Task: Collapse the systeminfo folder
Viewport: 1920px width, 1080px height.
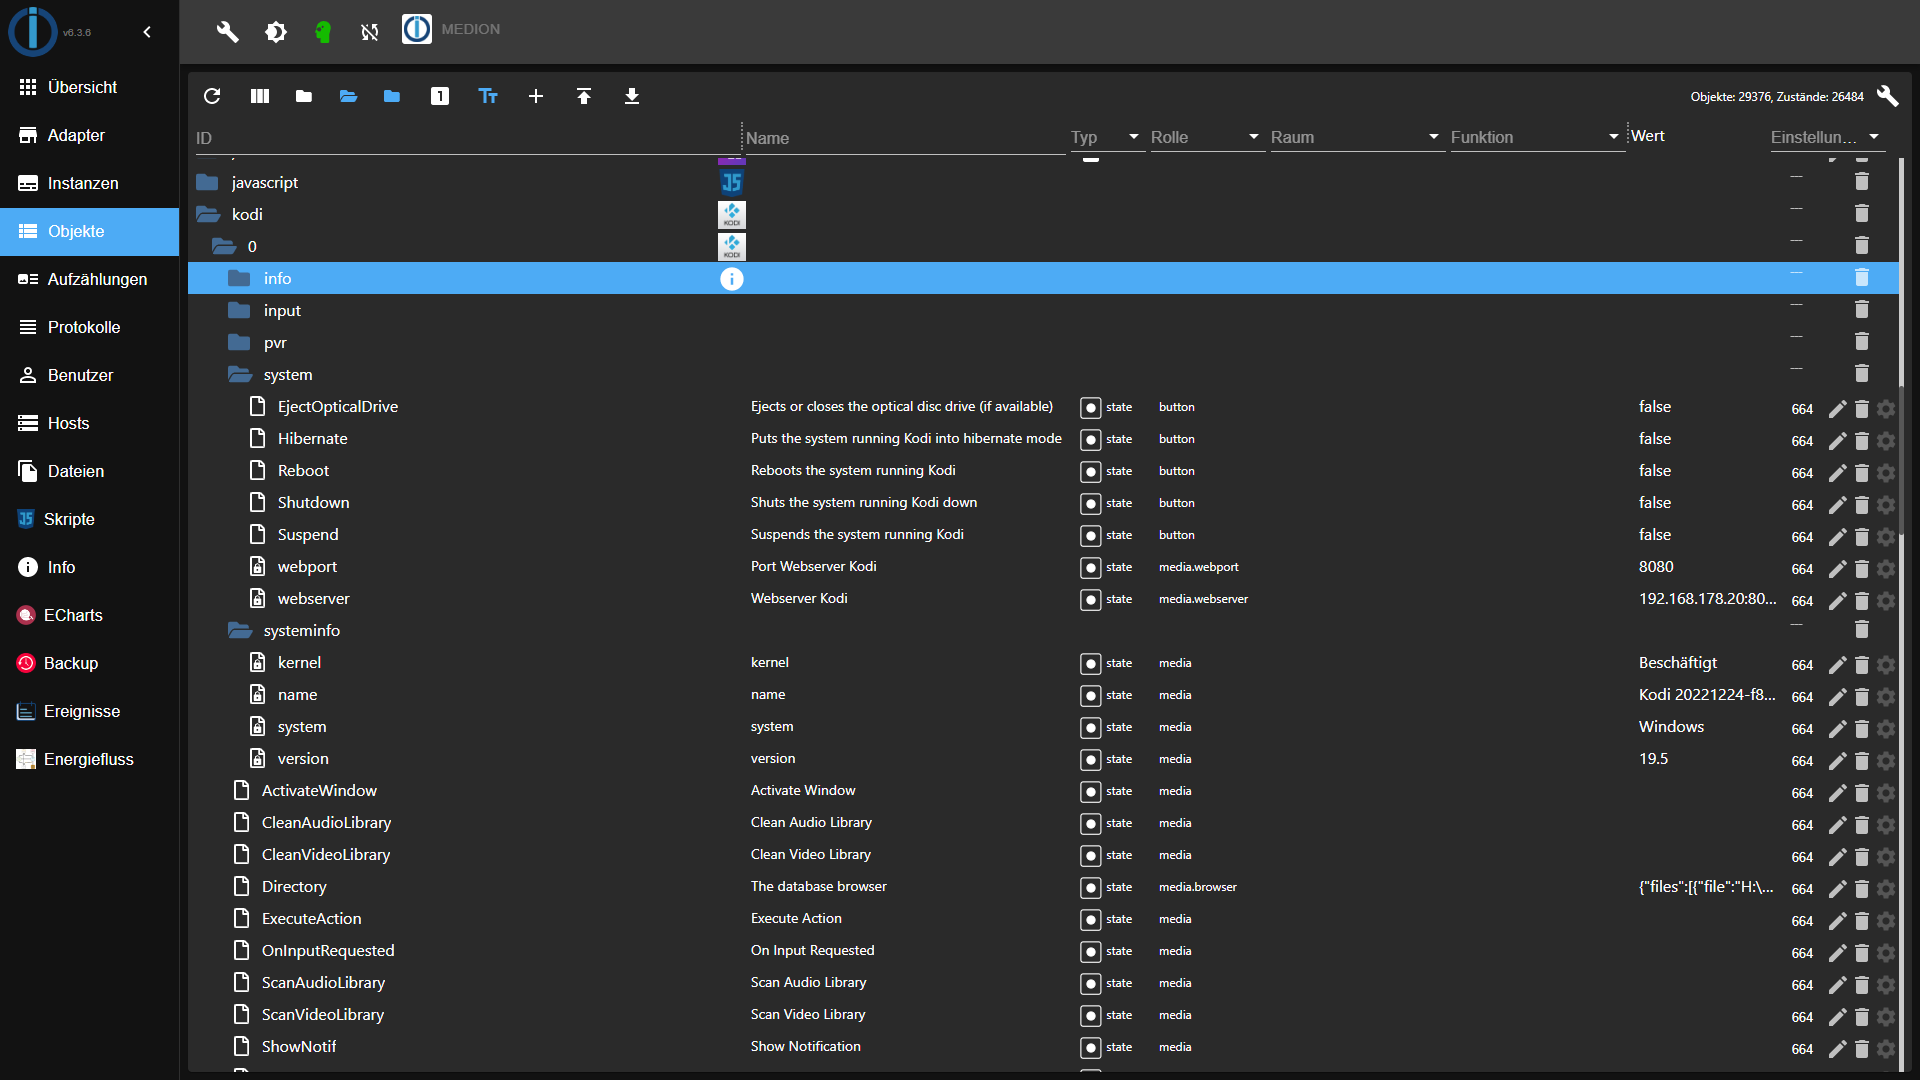Action: point(240,630)
